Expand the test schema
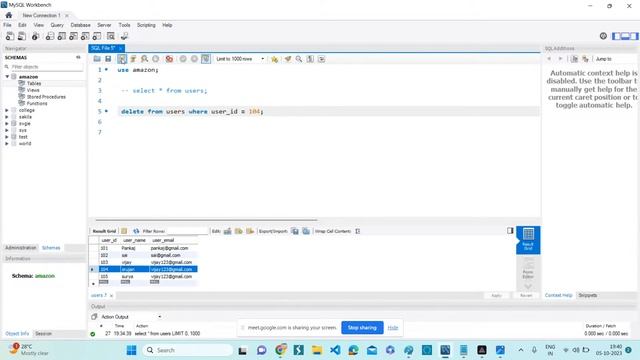The height and width of the screenshot is (360, 640). click(x=7, y=137)
